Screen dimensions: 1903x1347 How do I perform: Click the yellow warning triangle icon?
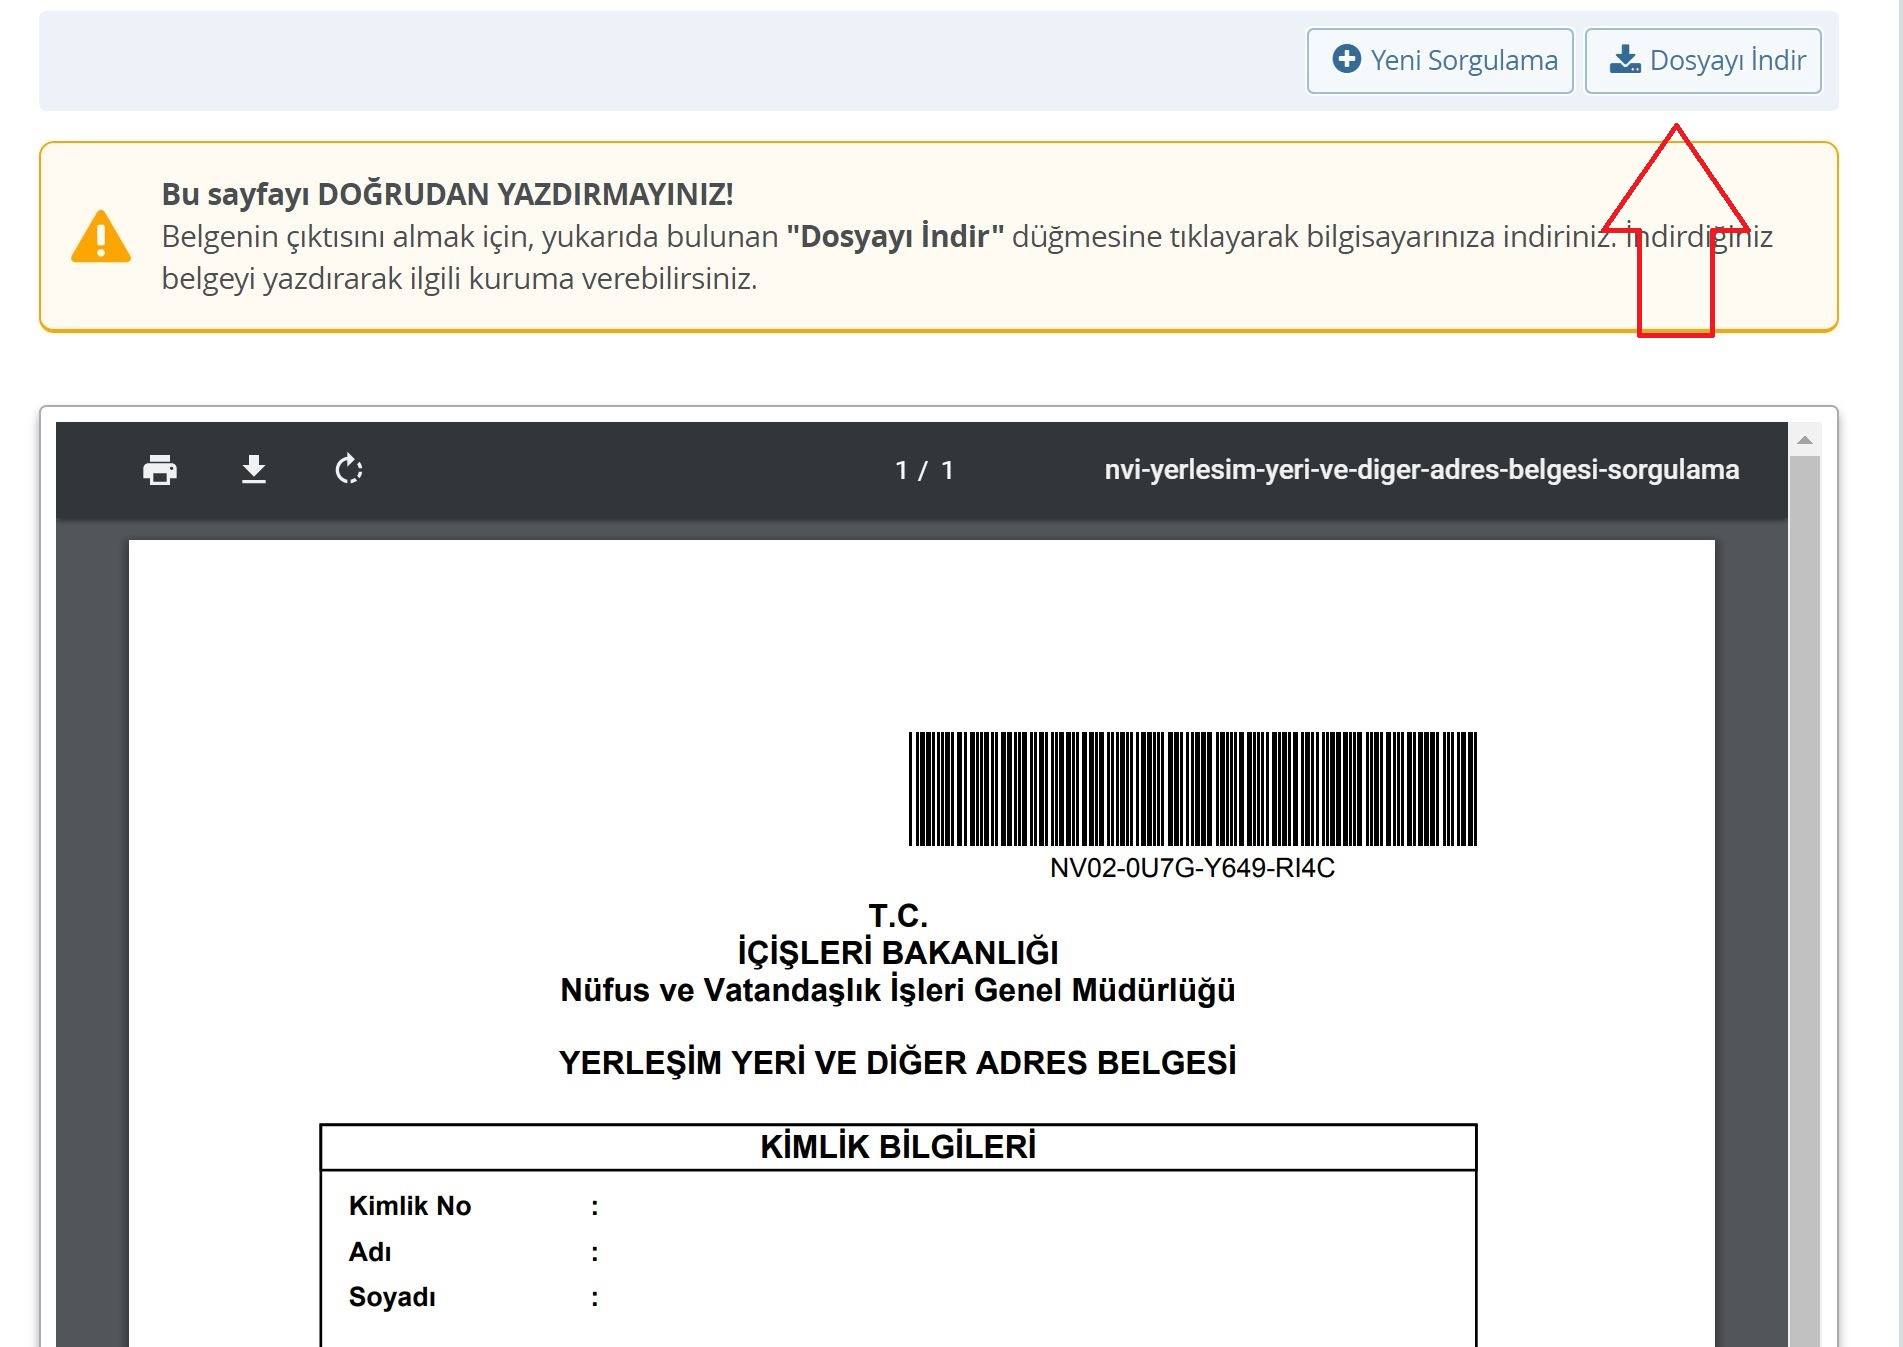[101, 236]
